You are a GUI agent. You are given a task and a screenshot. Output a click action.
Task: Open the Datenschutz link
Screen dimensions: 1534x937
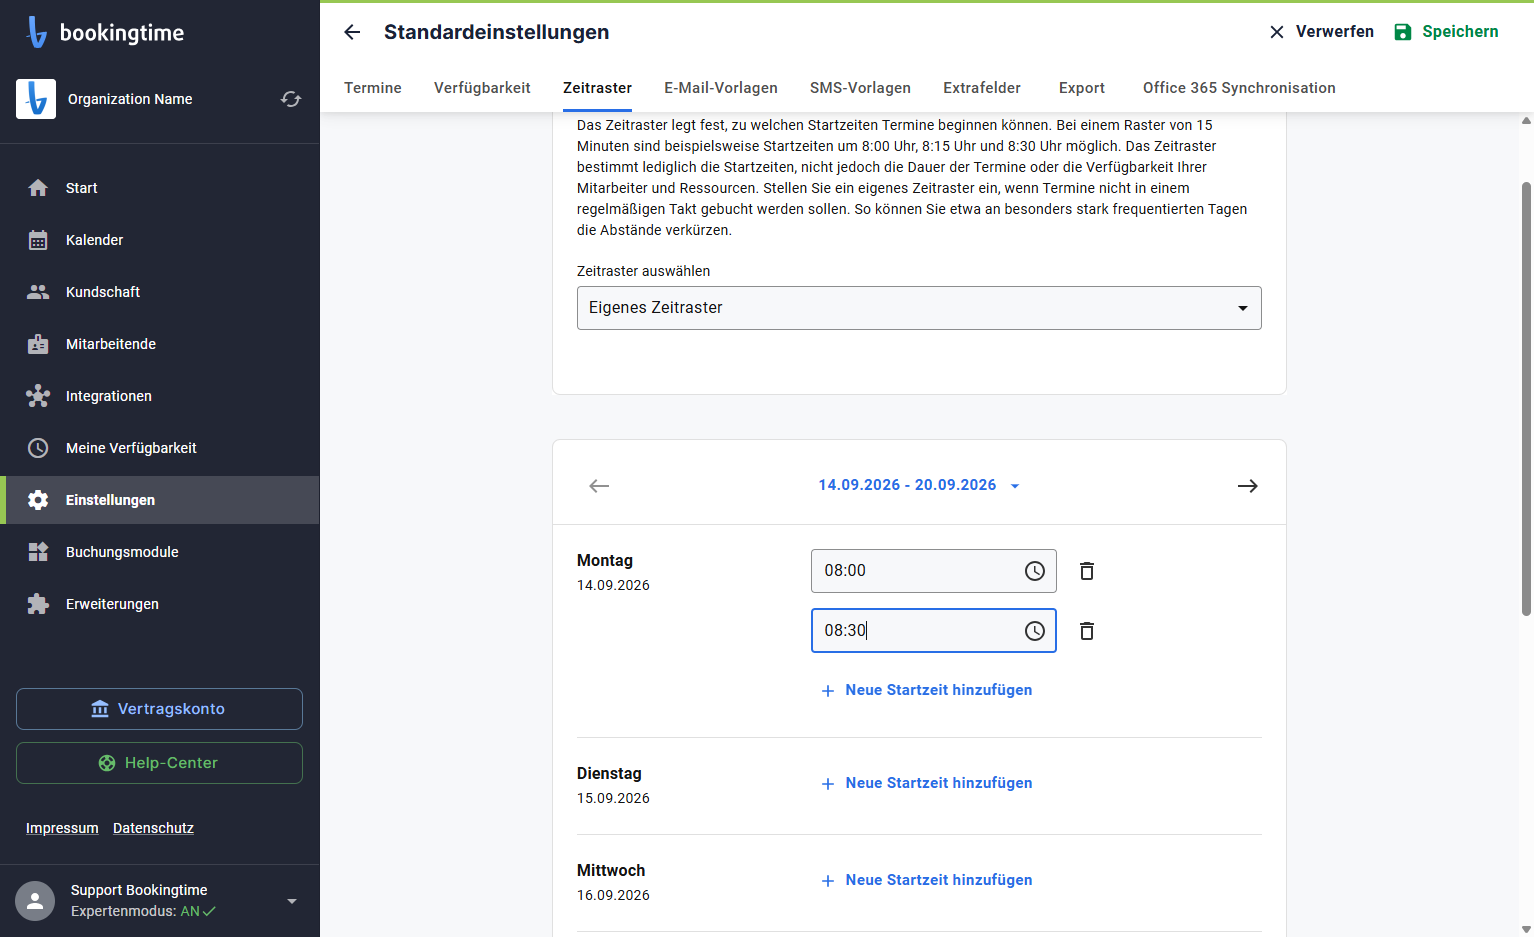[153, 828]
